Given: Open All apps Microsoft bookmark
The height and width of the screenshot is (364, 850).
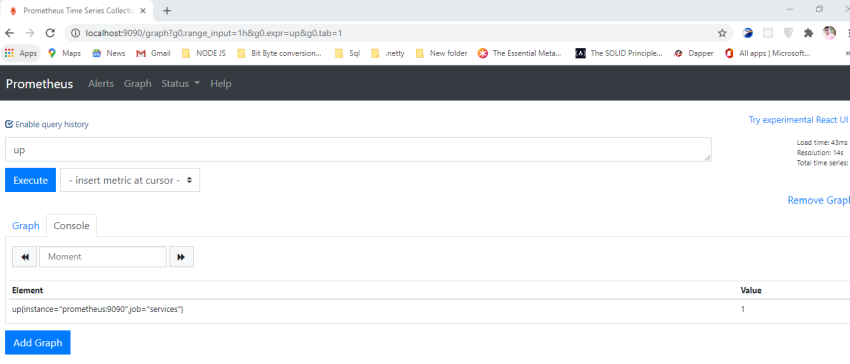Looking at the screenshot, I should coord(768,53).
